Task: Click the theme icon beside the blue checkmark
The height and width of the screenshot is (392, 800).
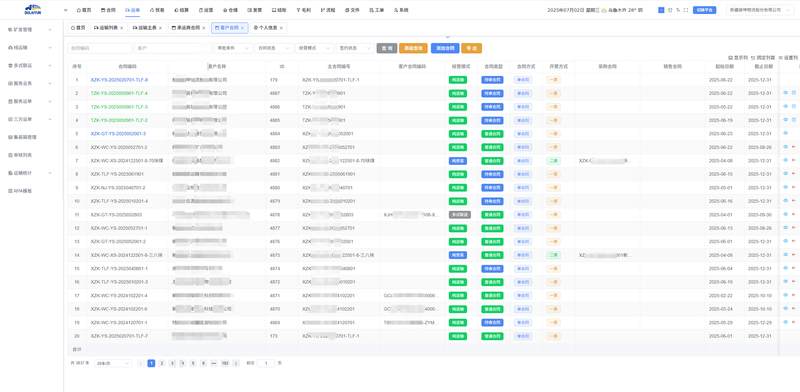Action: pyautogui.click(x=670, y=10)
